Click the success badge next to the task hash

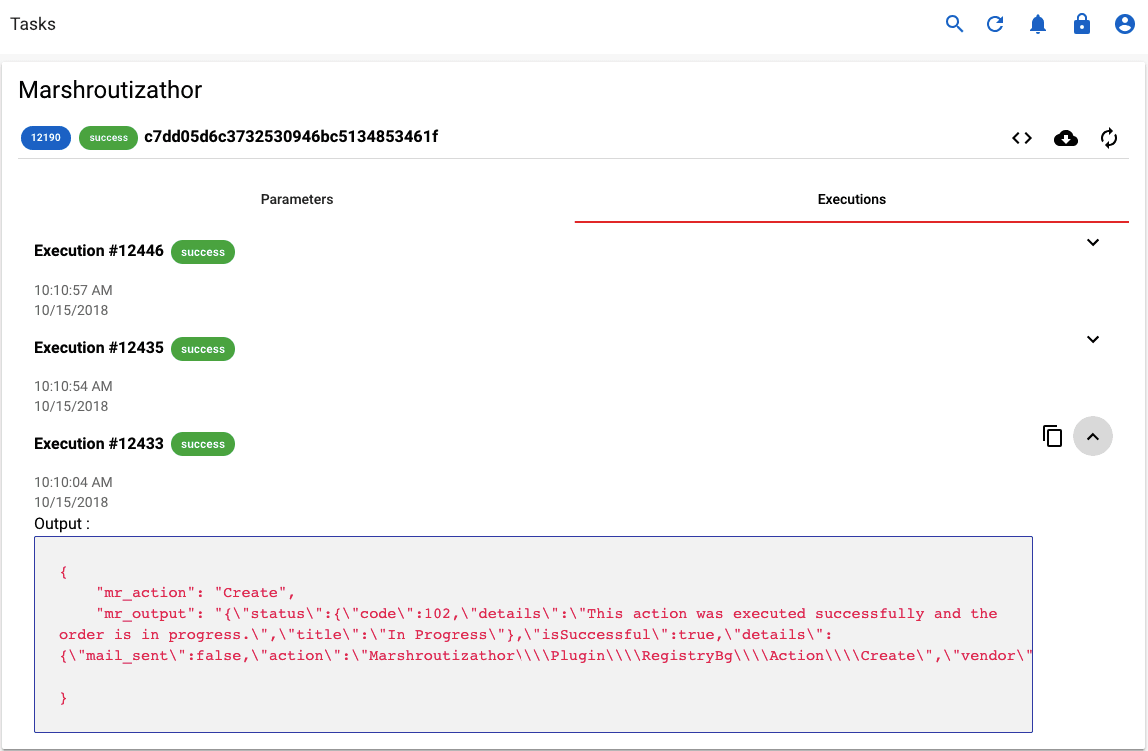point(108,138)
